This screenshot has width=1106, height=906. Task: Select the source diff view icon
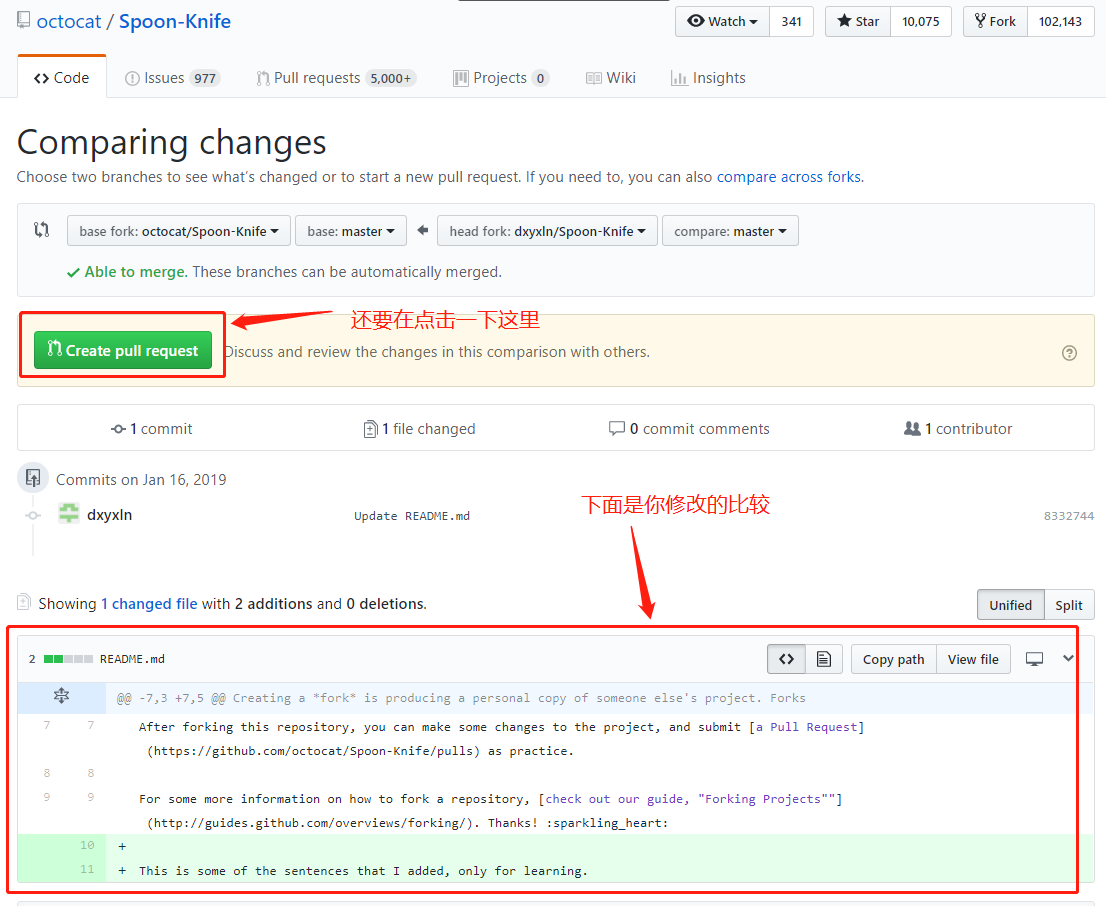tap(787, 658)
